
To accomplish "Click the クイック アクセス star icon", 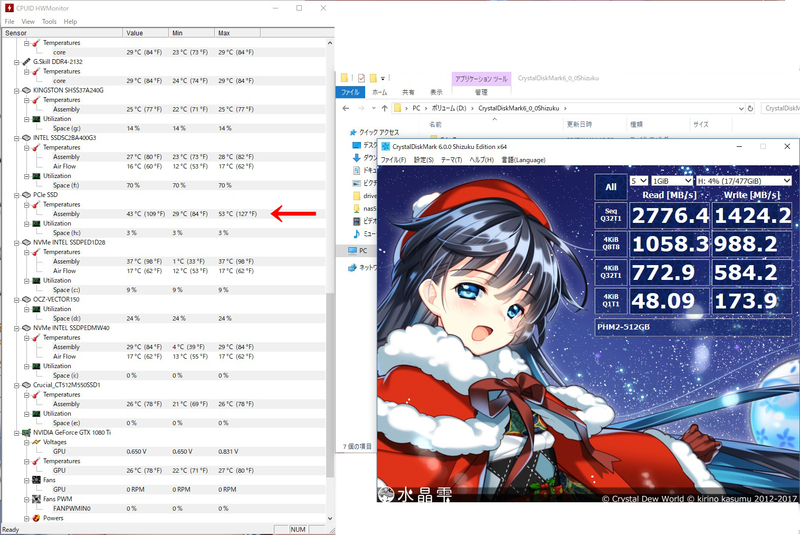I will (353, 132).
